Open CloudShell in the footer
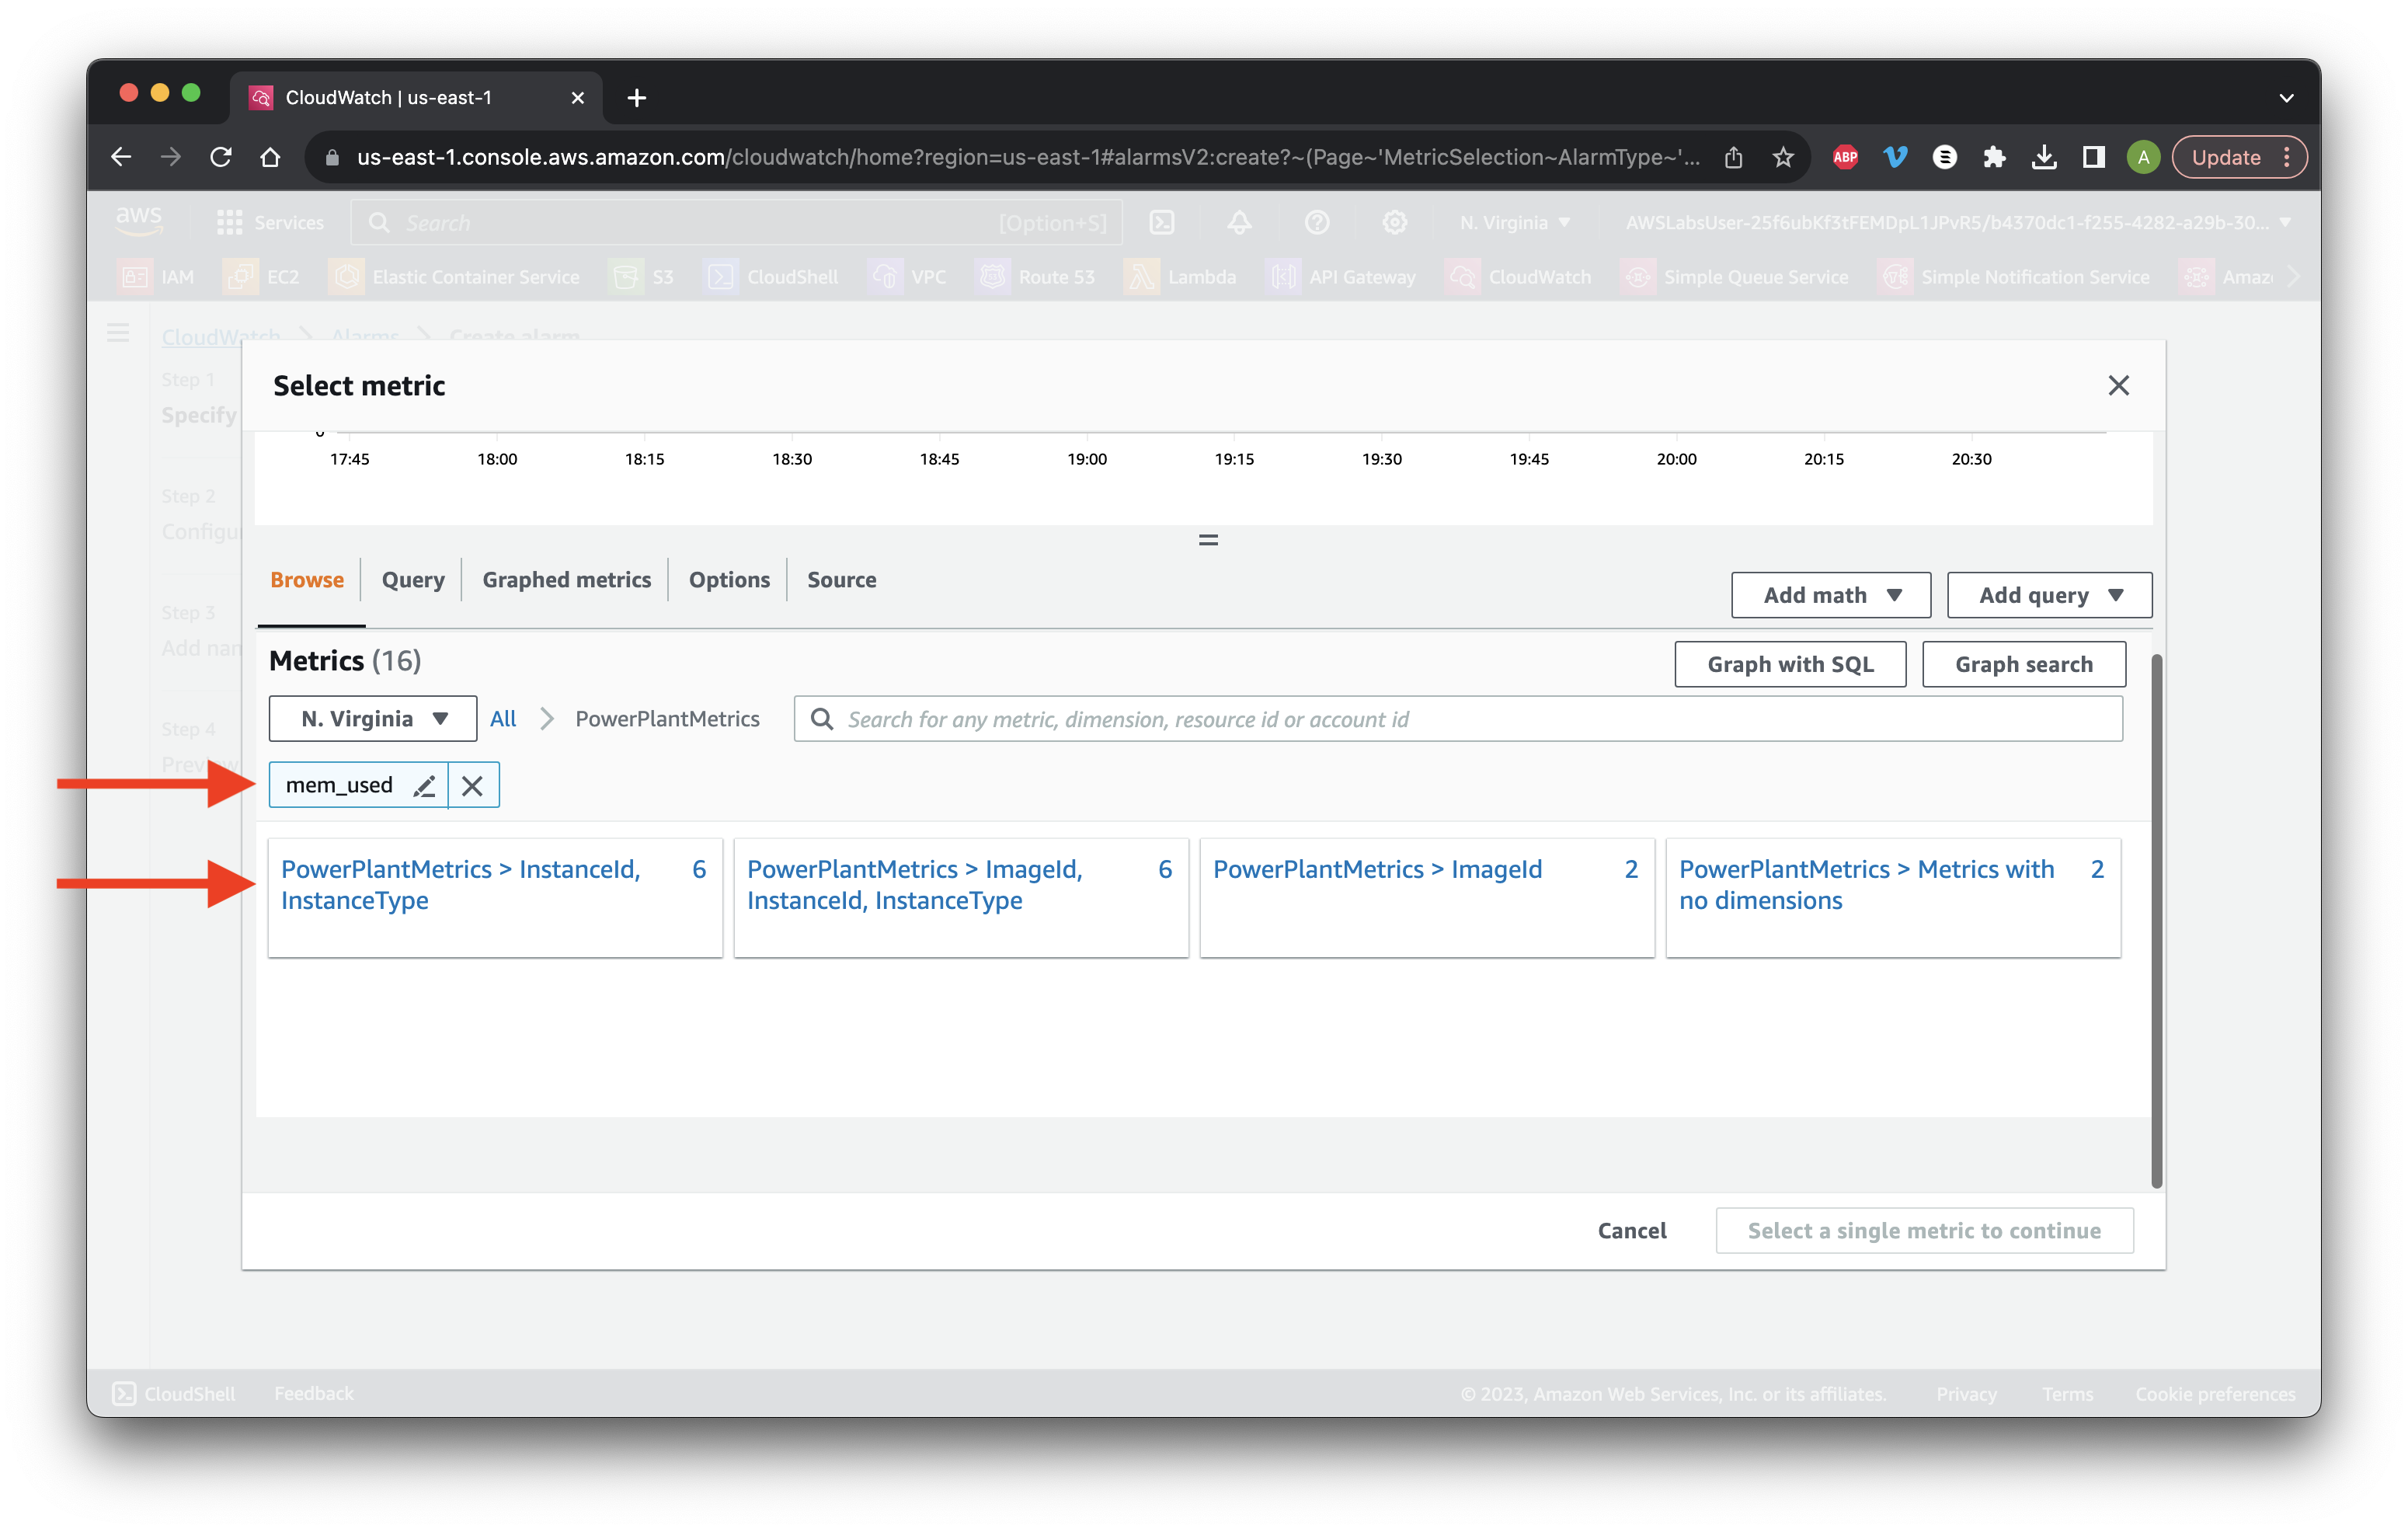 (x=175, y=1394)
